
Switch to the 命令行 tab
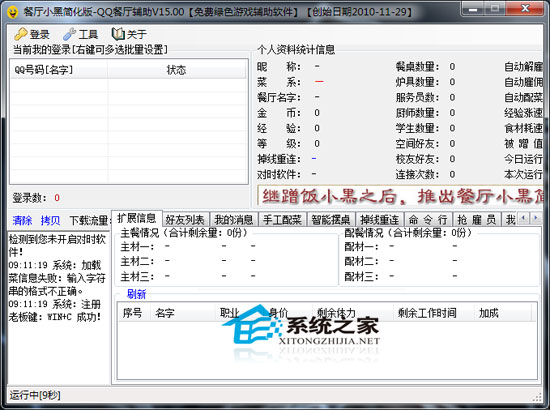click(x=428, y=220)
